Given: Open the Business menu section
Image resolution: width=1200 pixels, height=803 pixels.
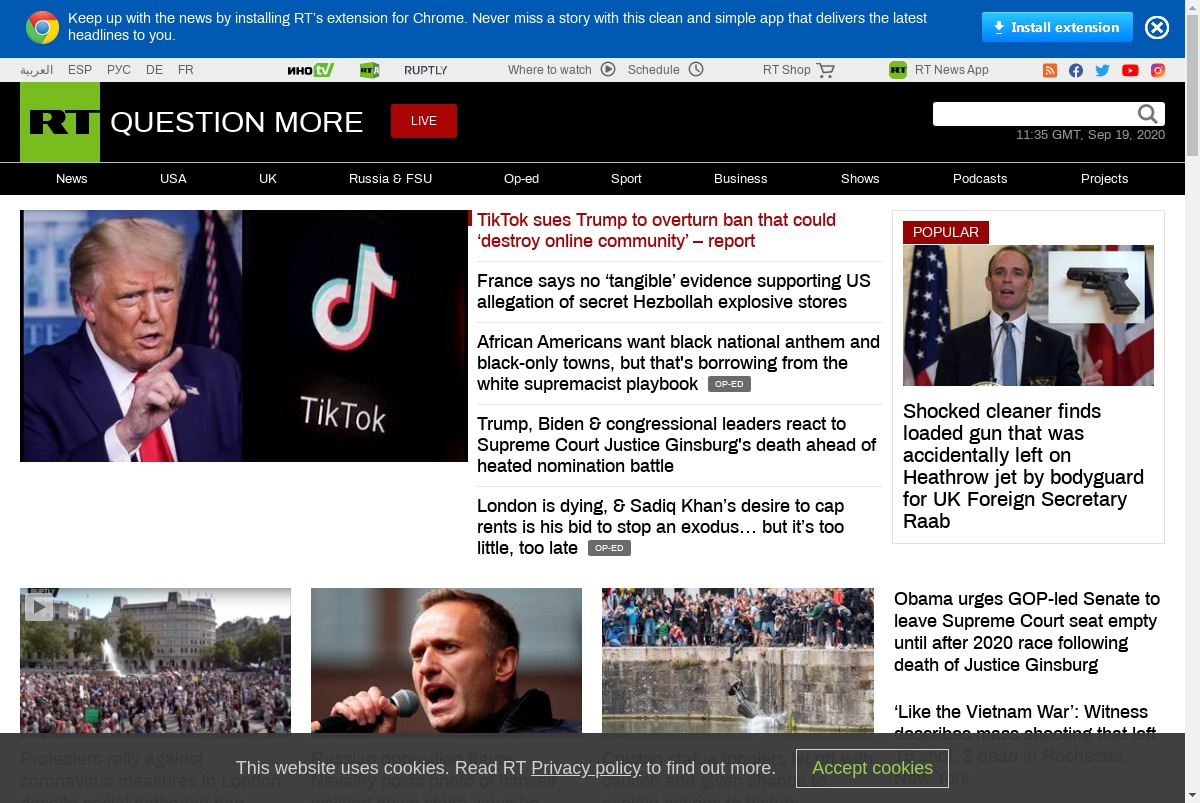Looking at the screenshot, I should tap(741, 179).
